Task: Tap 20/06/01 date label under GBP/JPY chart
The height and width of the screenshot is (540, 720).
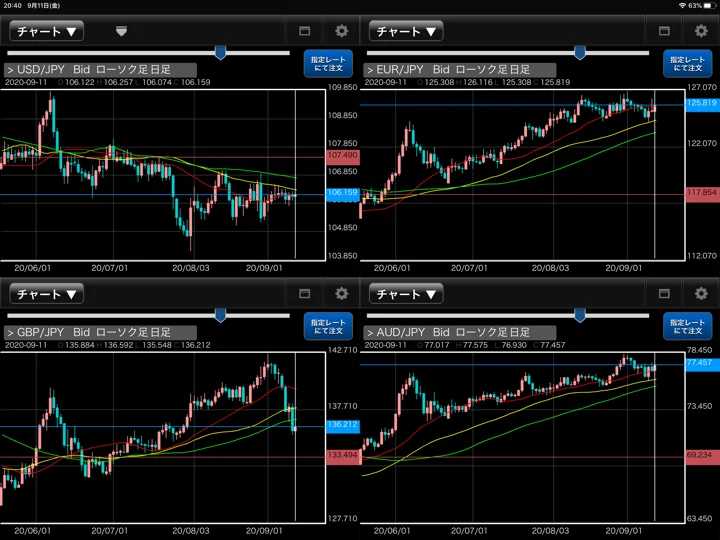Action: (33, 531)
